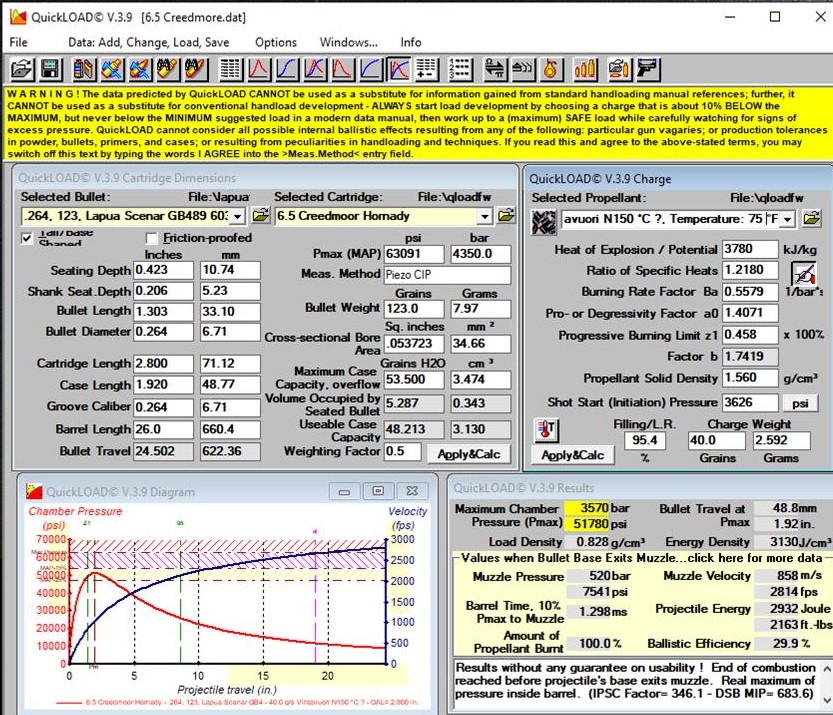Click the Propellant Solid Density field
Image resolution: width=833 pixels, height=715 pixels.
click(x=750, y=378)
